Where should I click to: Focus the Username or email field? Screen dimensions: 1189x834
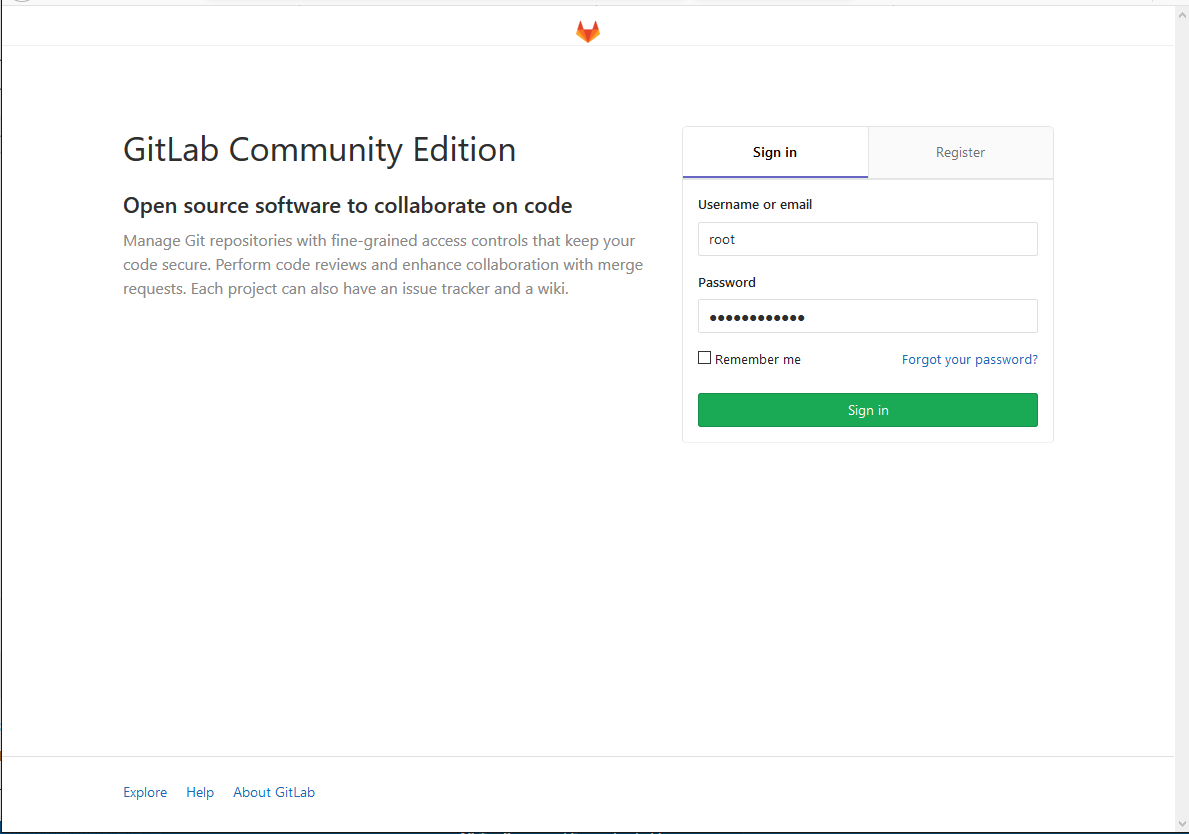pos(867,239)
